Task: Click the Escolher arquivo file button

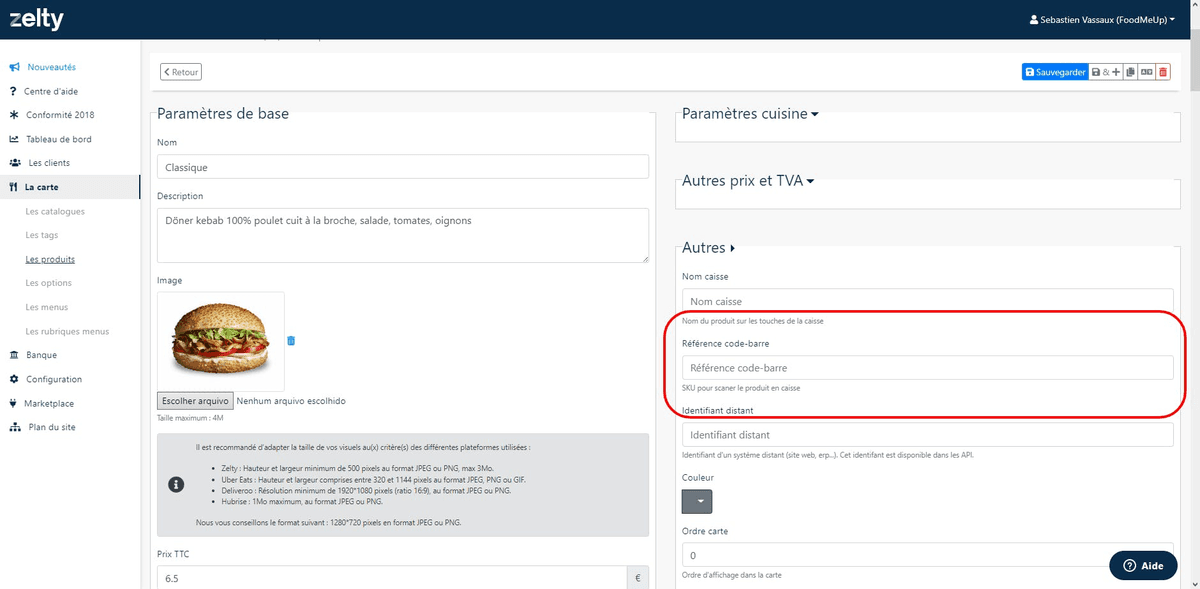Action: coord(195,401)
